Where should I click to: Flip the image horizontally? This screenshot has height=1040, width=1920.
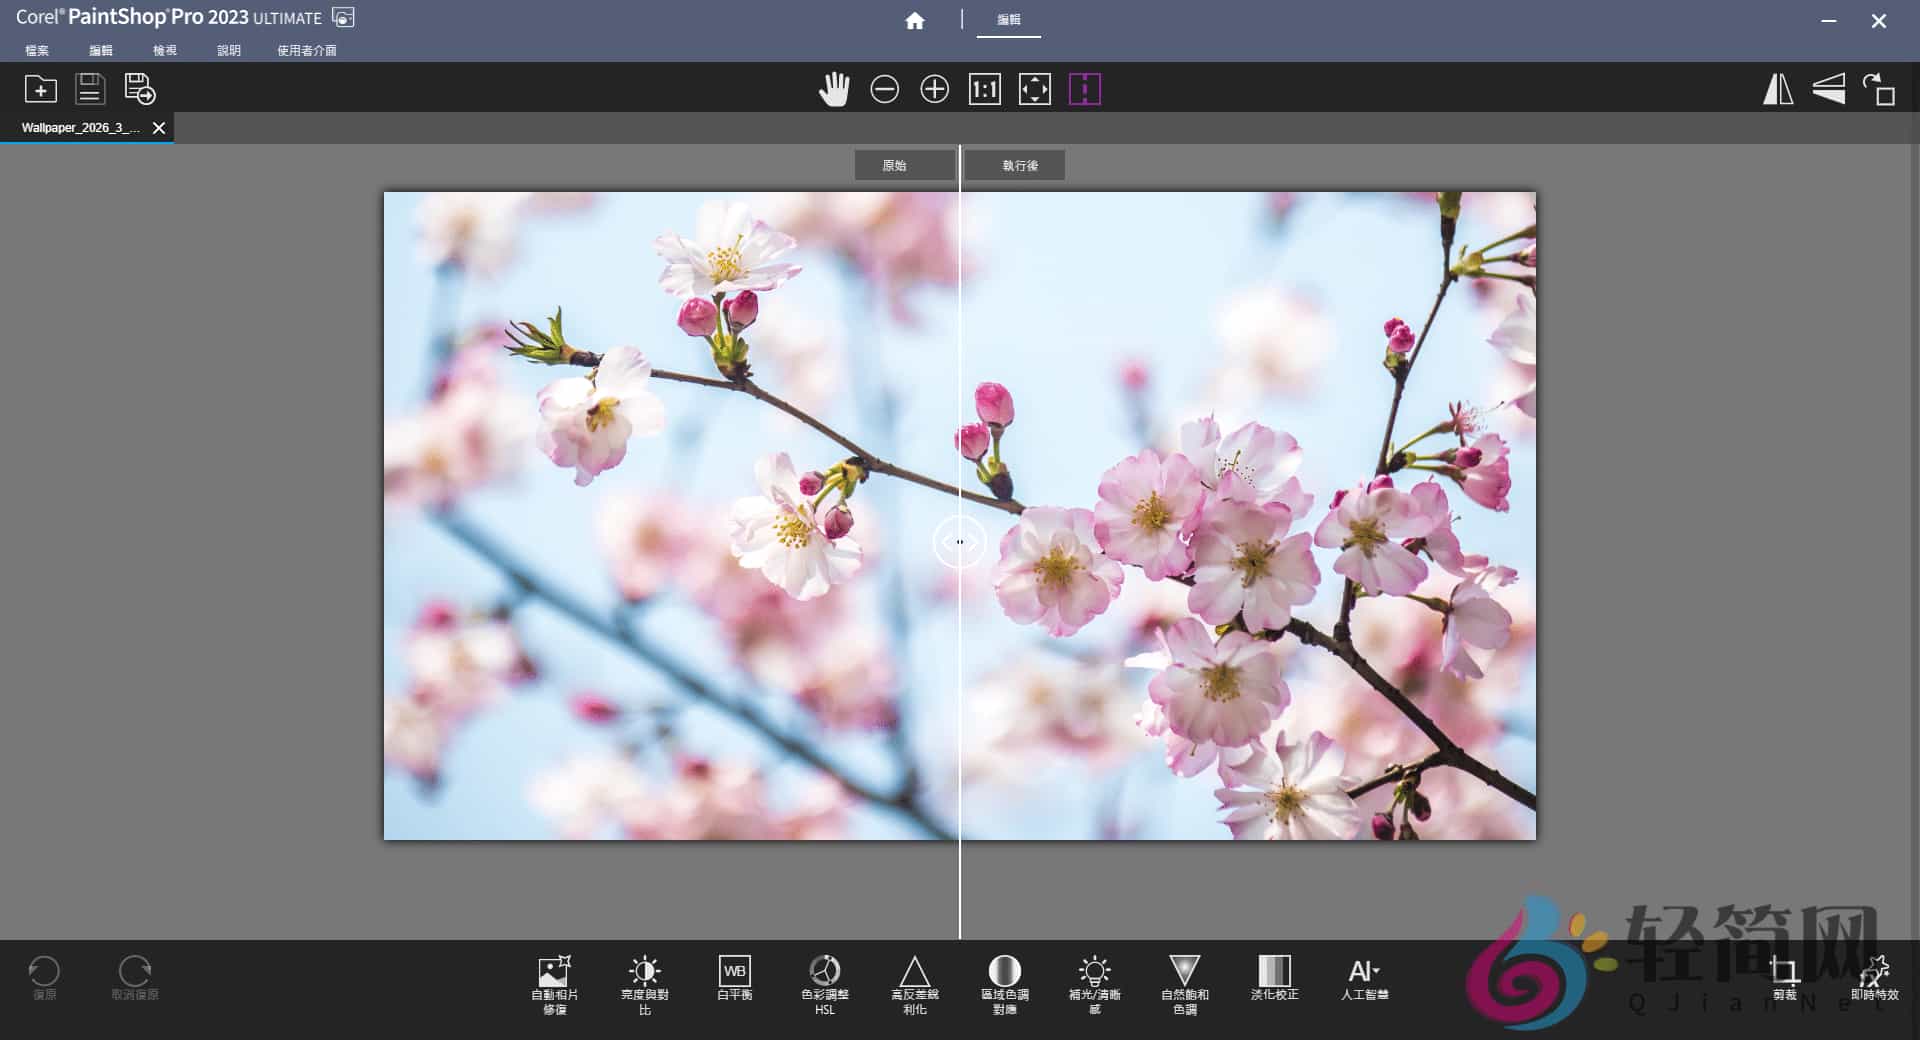[1778, 89]
